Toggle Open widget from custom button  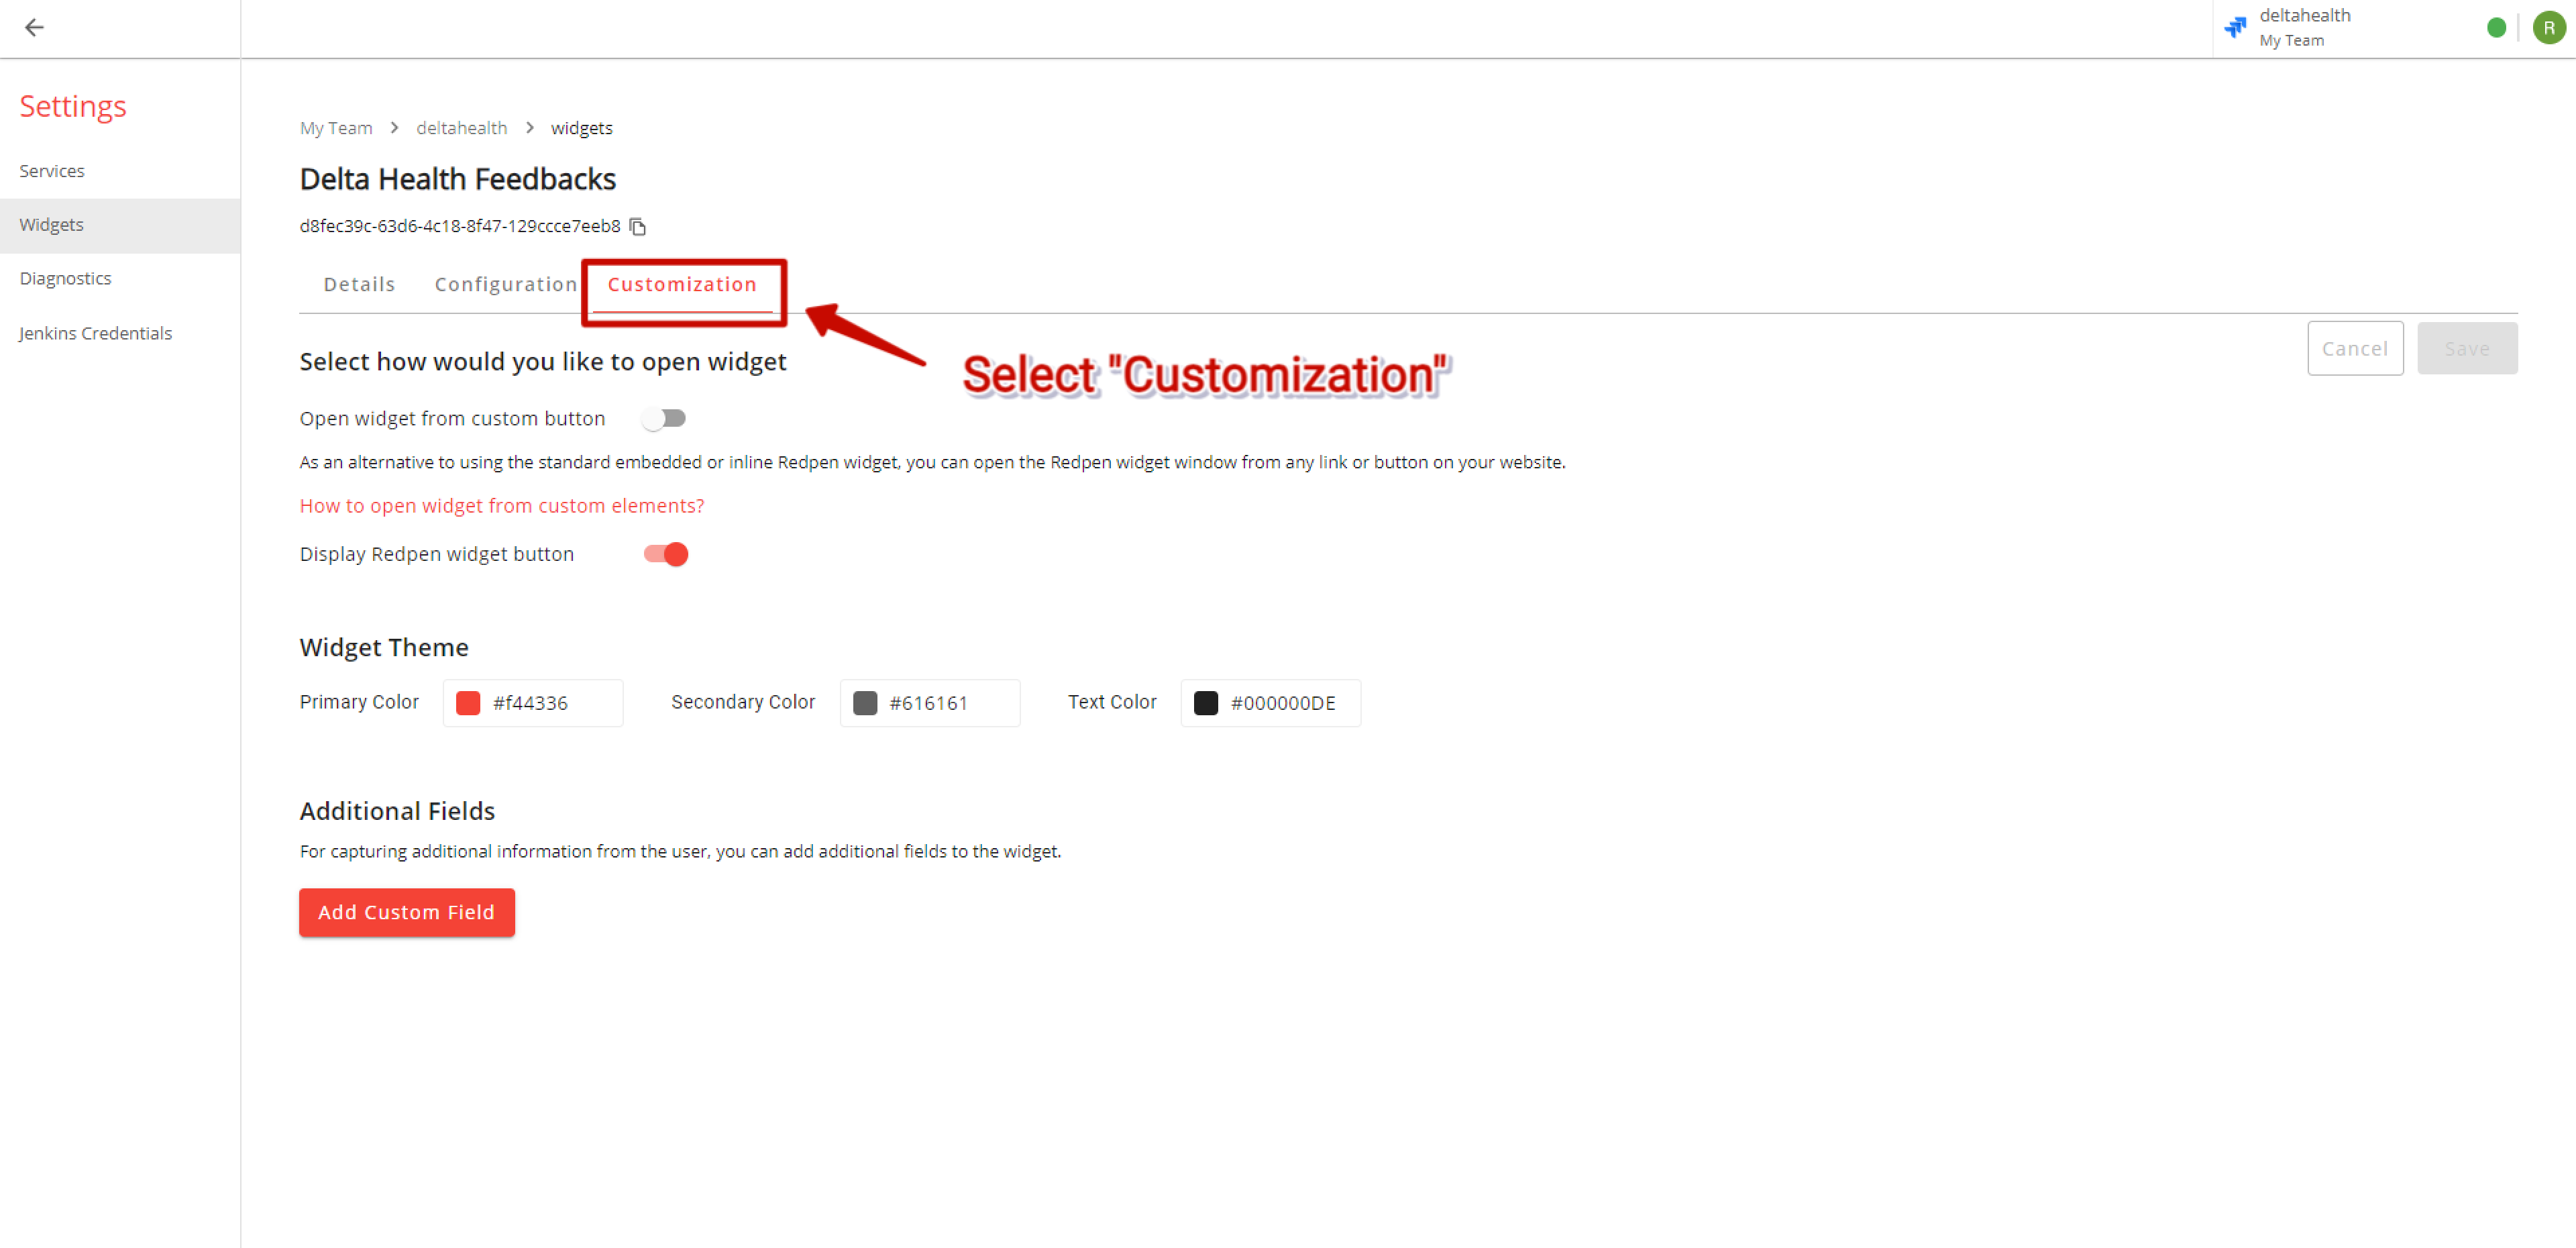[664, 418]
